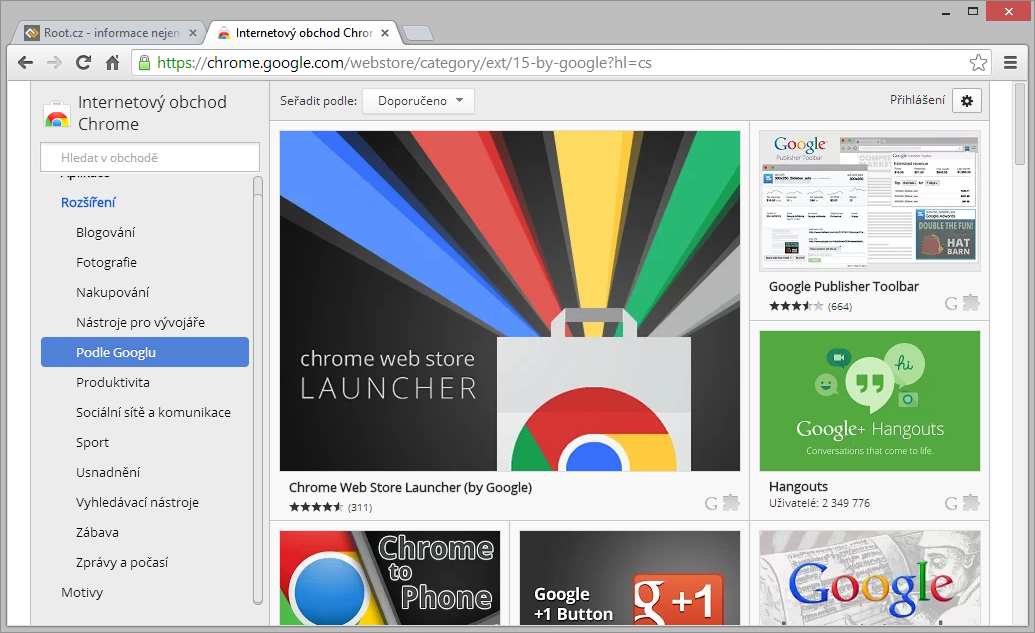Click the Chrome Web Store logo icon
Viewport: 1035px width, 633px height.
point(57,112)
